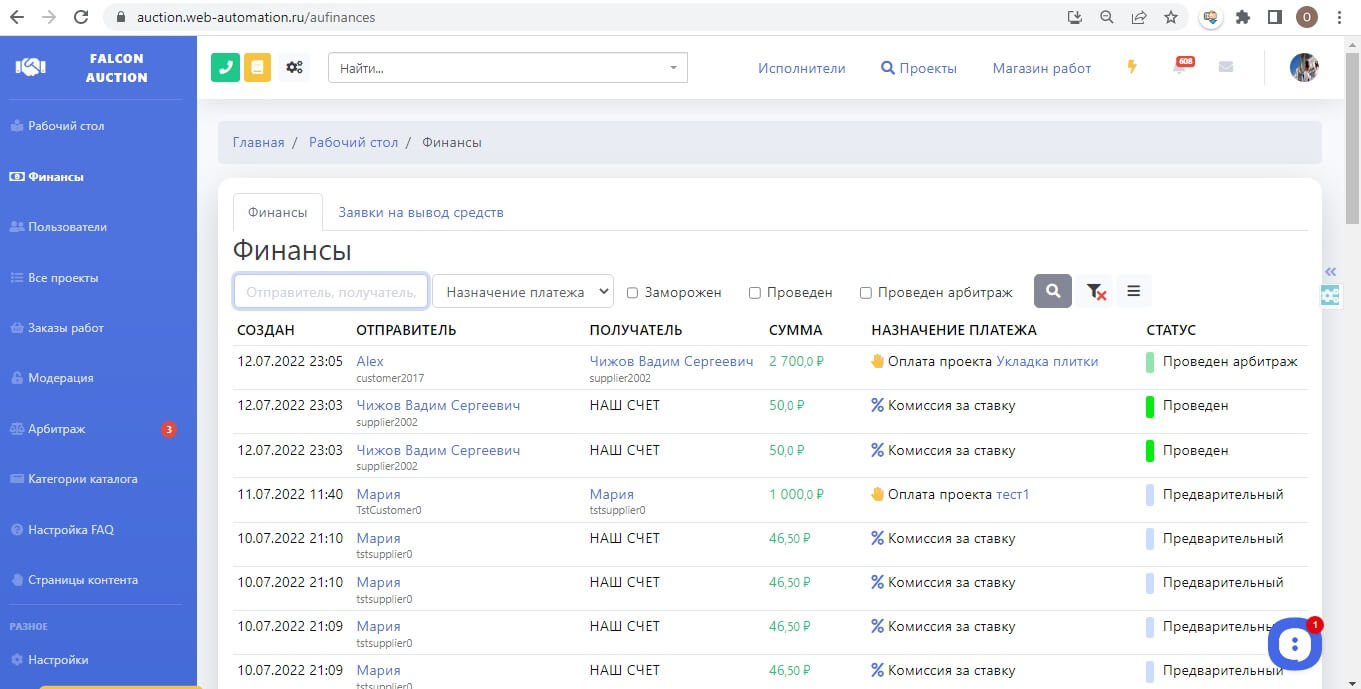This screenshot has width=1361, height=689.
Task: Clear filters with the funnel icon
Action: [1095, 291]
